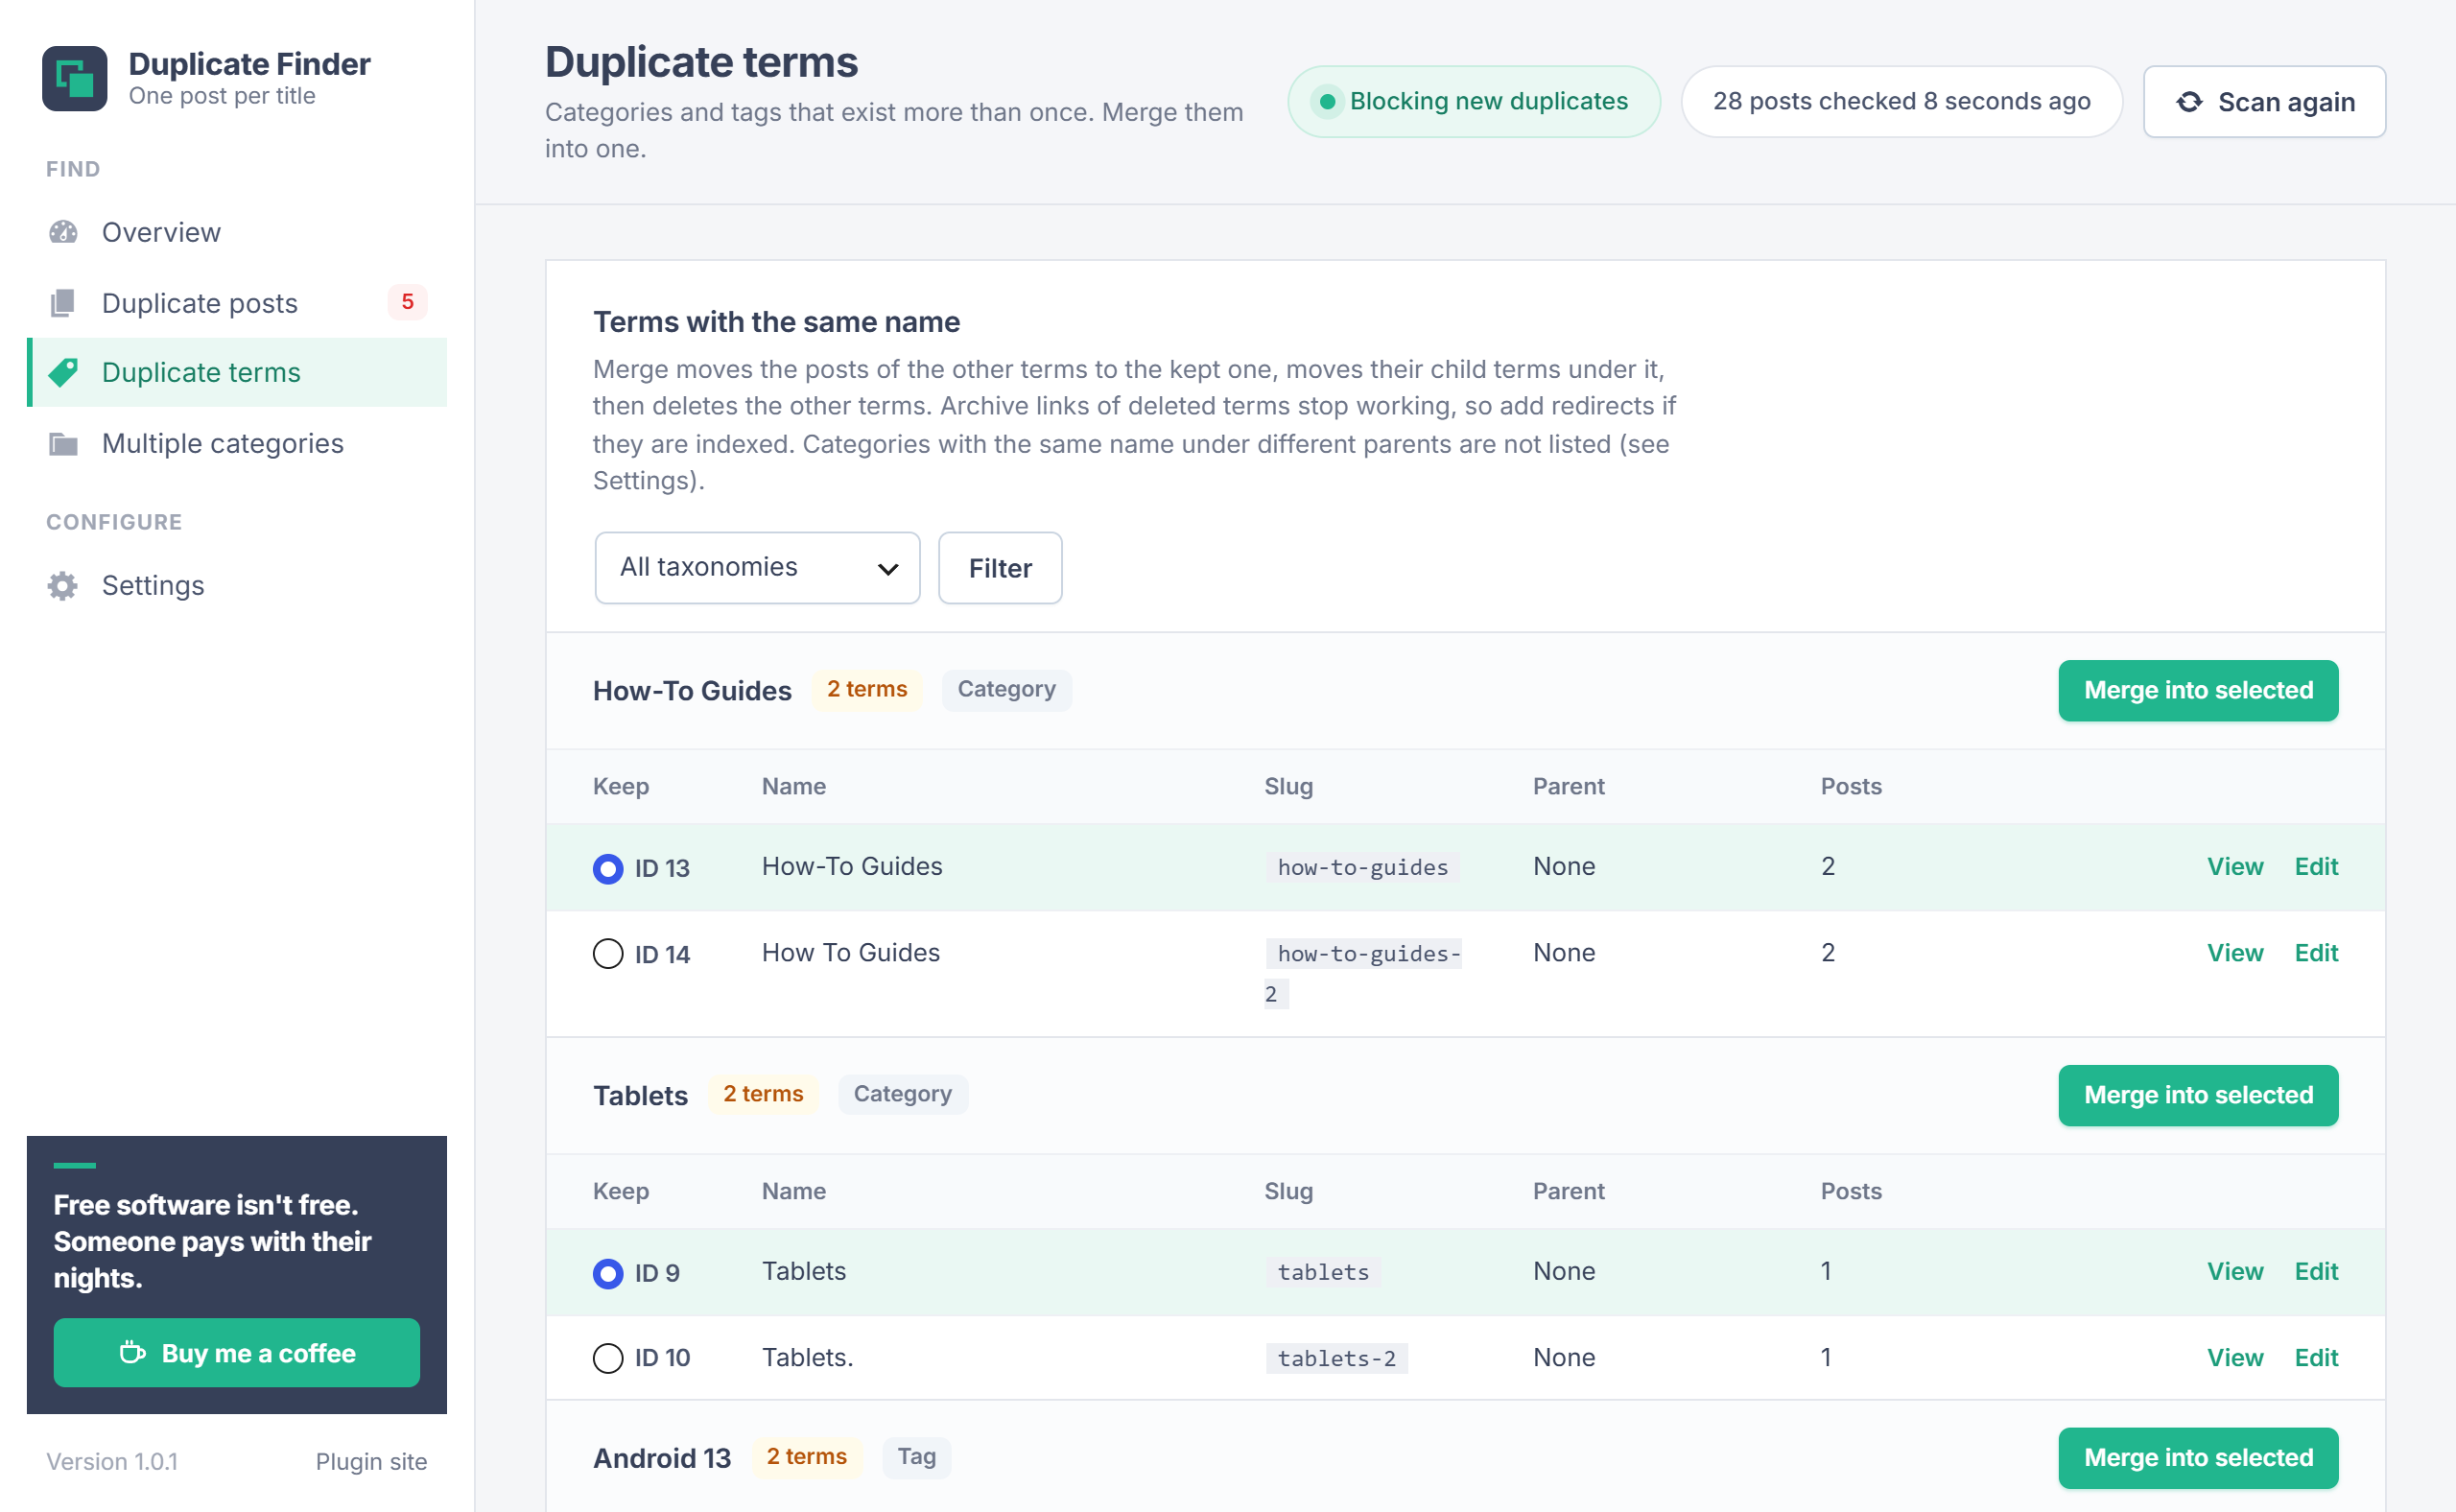Image resolution: width=2456 pixels, height=1512 pixels.
Task: Click the Android 13 group heading
Action: click(662, 1458)
